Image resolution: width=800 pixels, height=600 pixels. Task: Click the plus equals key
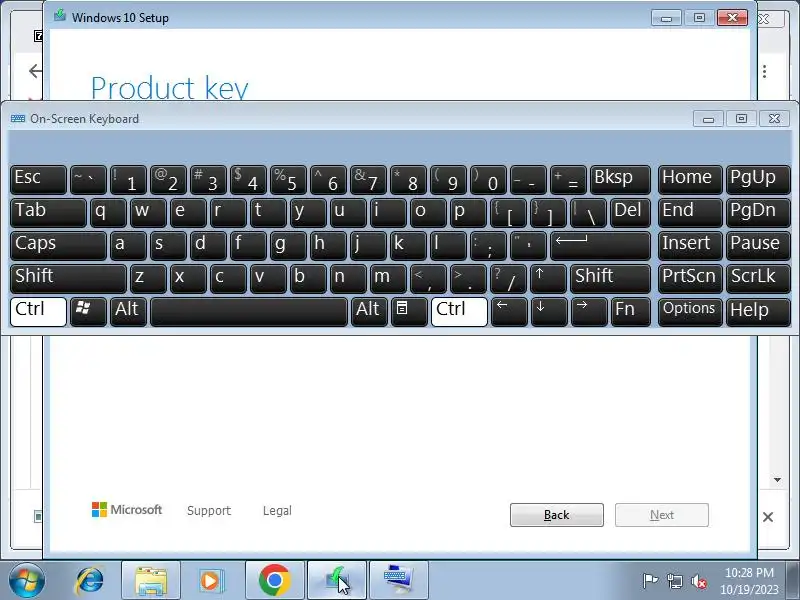[x=568, y=180]
